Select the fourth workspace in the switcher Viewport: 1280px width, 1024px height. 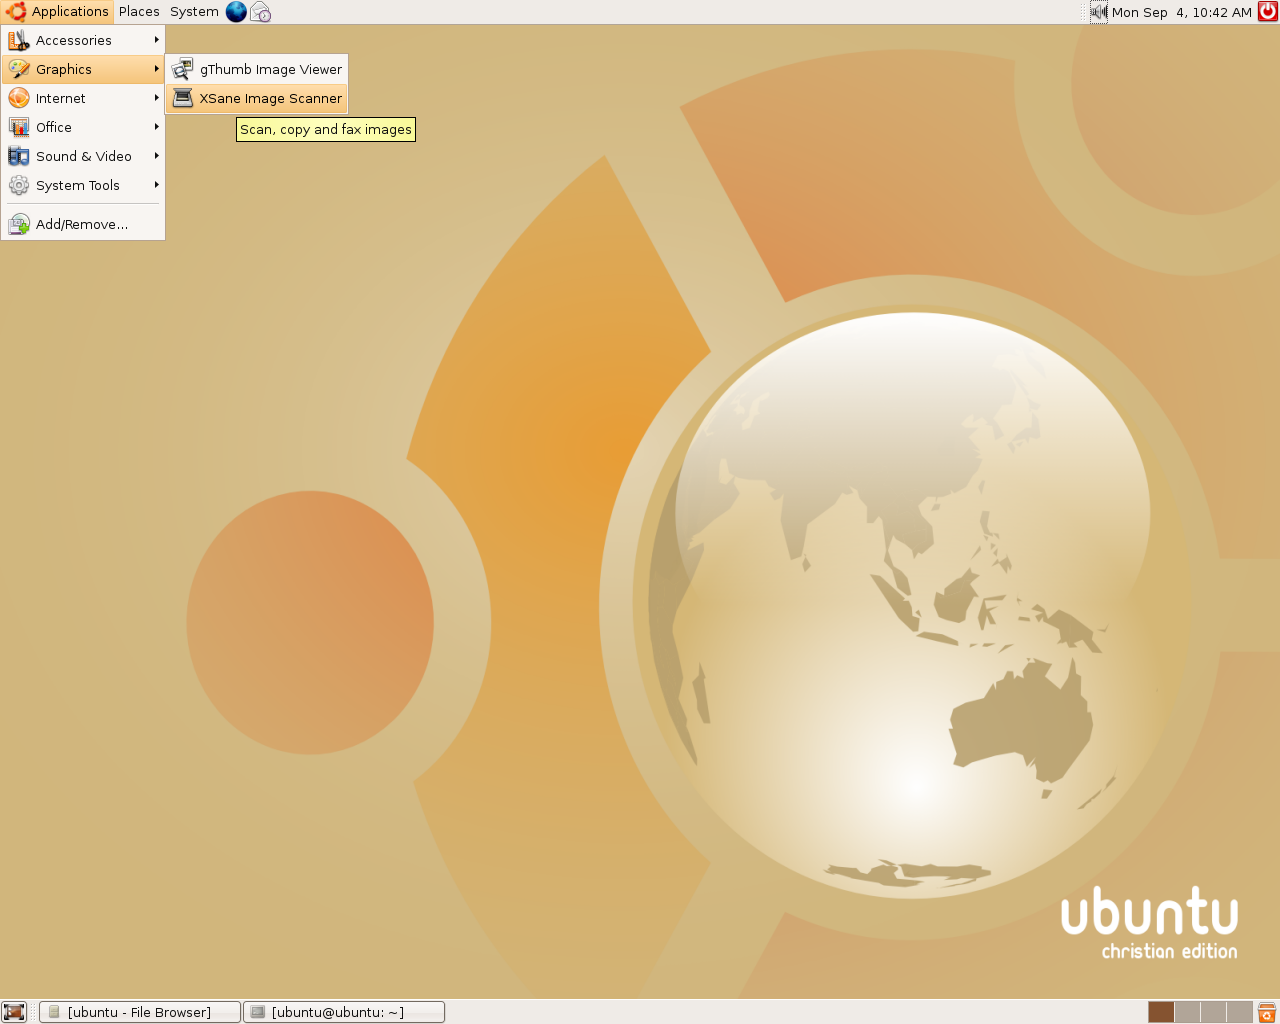point(1239,1012)
